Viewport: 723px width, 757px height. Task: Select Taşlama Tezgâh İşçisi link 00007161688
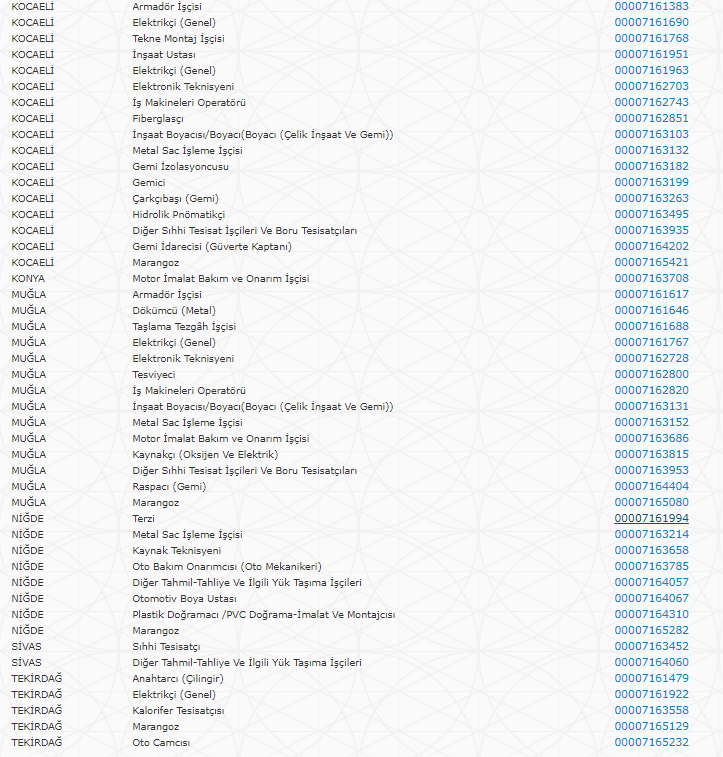pyautogui.click(x=651, y=326)
